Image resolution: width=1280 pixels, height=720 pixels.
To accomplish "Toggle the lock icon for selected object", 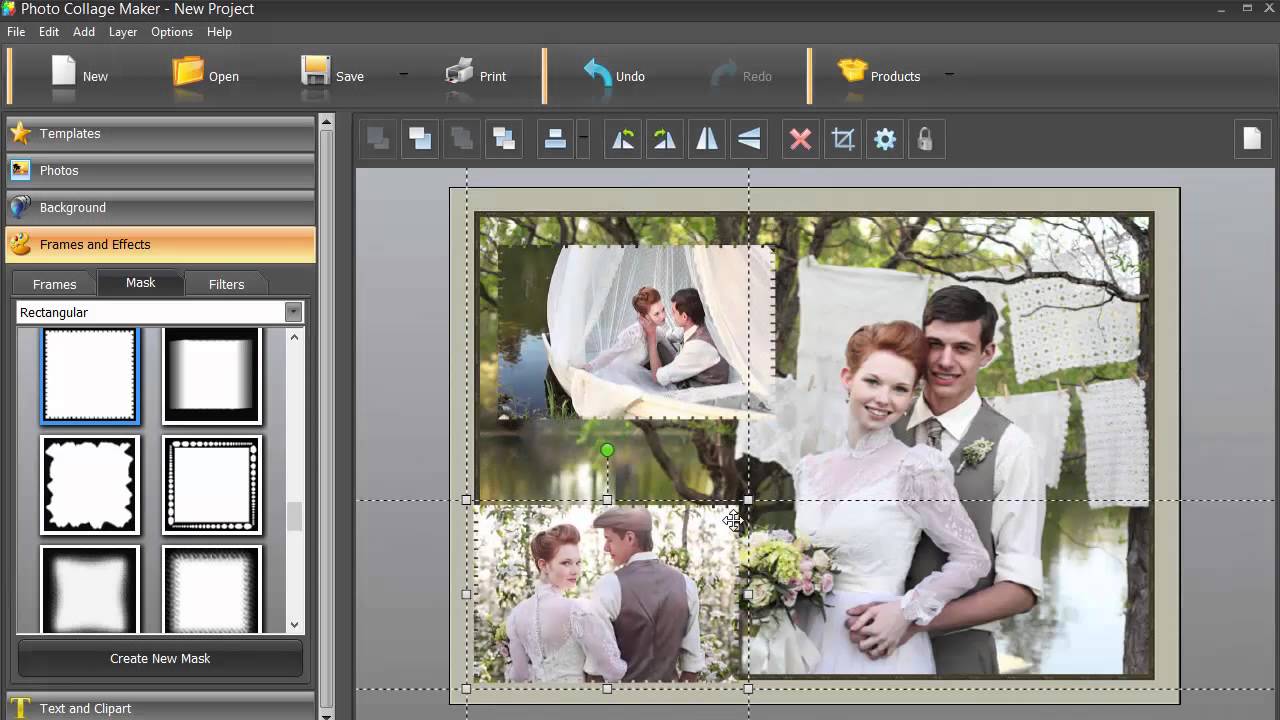I will [x=925, y=139].
